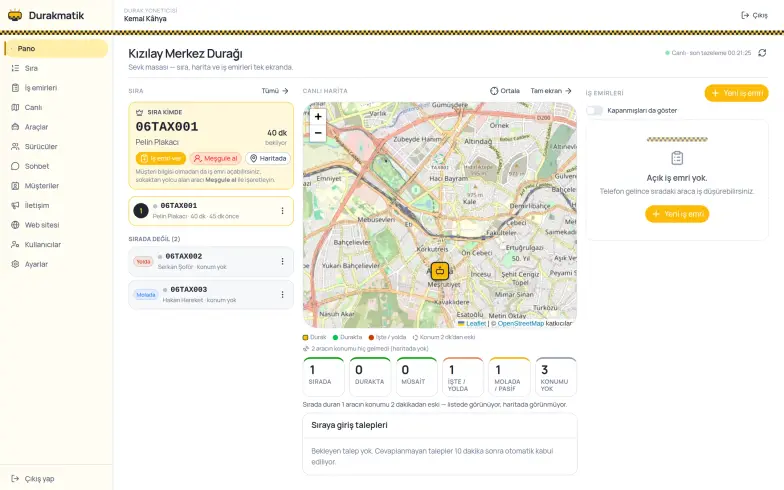Click the Sohbet chat bubble icon
Screen dimensions: 784x490
coord(15,166)
